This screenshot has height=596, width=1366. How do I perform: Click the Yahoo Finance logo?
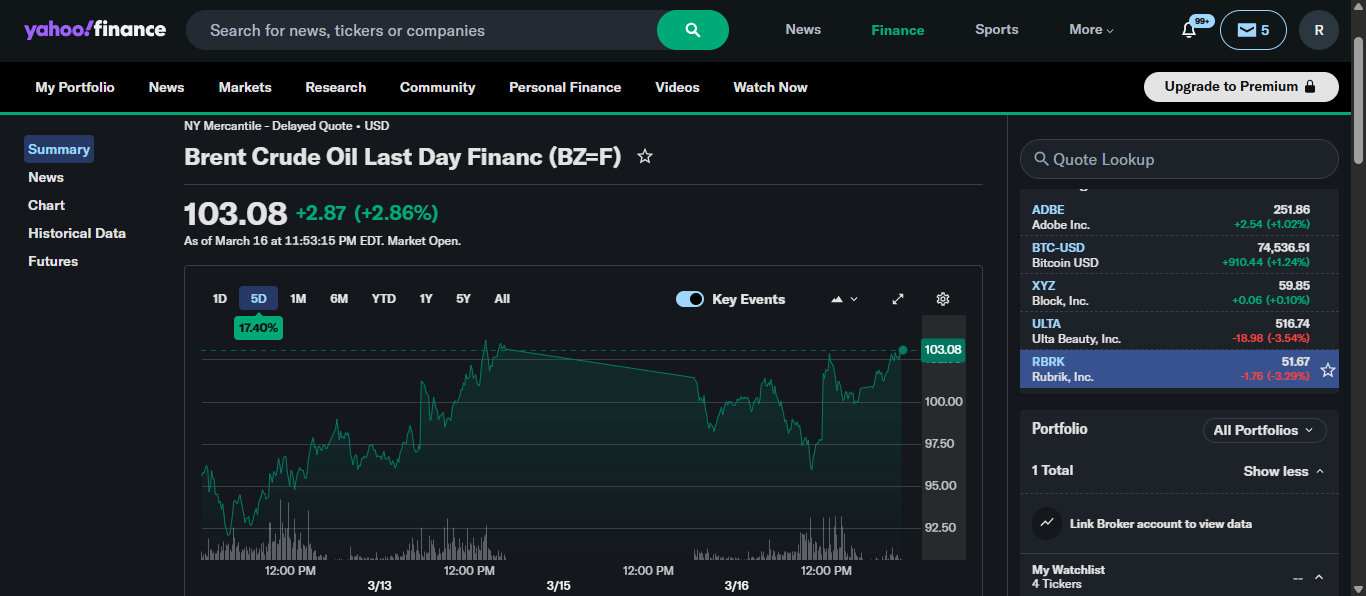(95, 29)
